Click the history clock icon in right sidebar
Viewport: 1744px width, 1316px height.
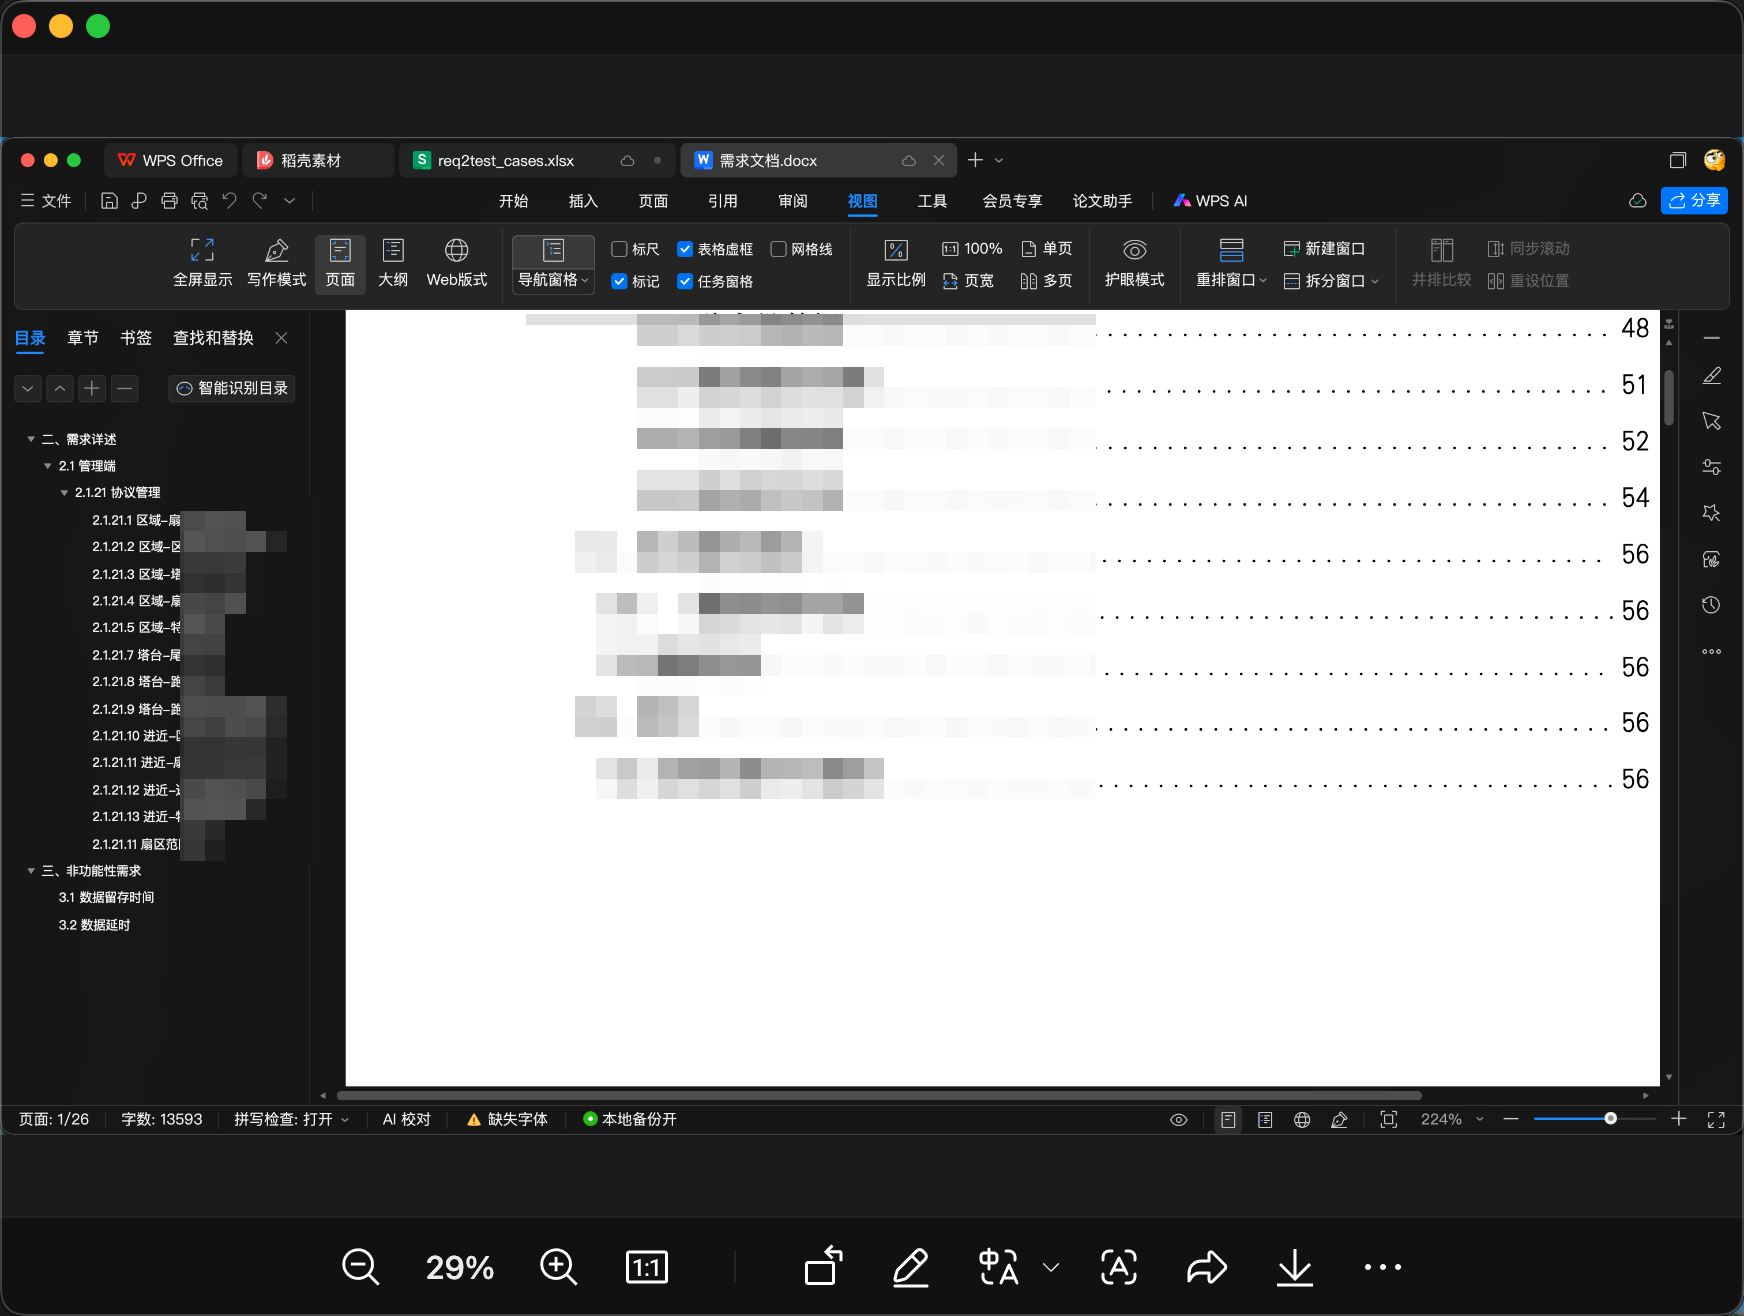coord(1712,605)
